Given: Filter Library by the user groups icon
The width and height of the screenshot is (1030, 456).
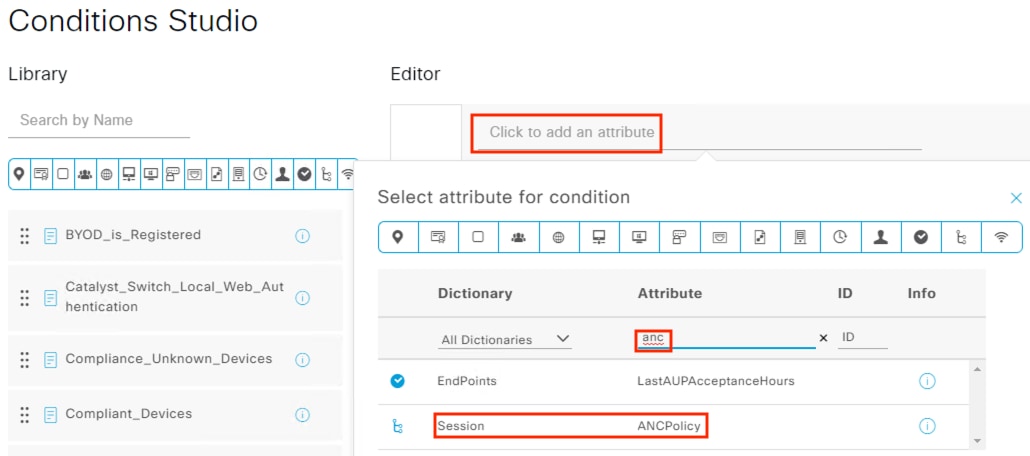Looking at the screenshot, I should pyautogui.click(x=85, y=174).
